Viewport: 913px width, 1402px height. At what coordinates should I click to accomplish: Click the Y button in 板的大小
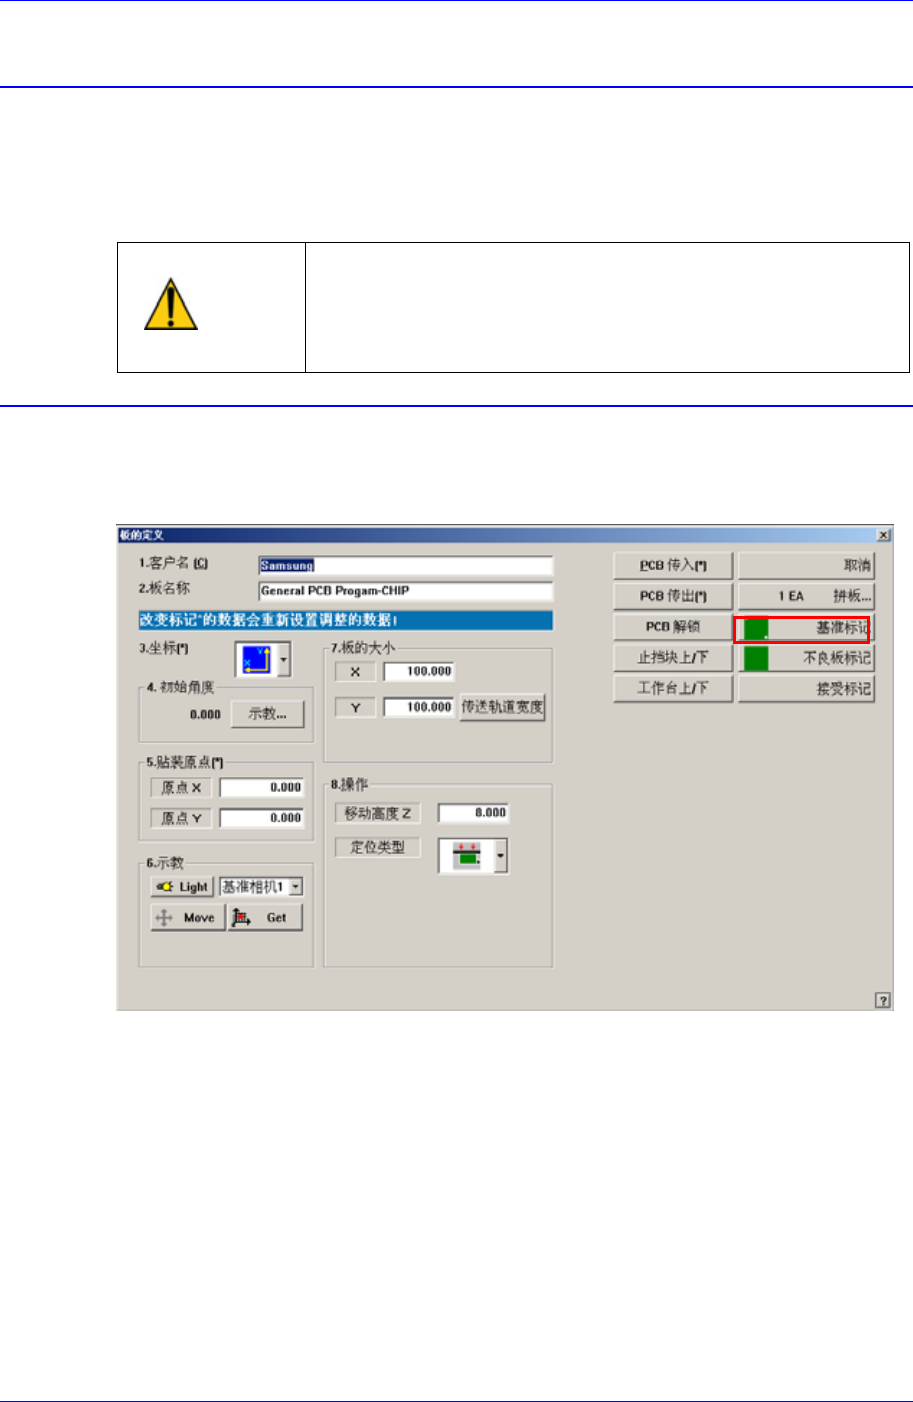(355, 707)
